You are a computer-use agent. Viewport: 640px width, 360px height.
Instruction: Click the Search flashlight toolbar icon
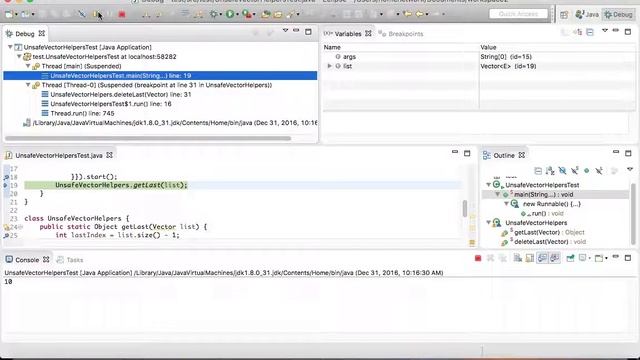tap(291, 15)
